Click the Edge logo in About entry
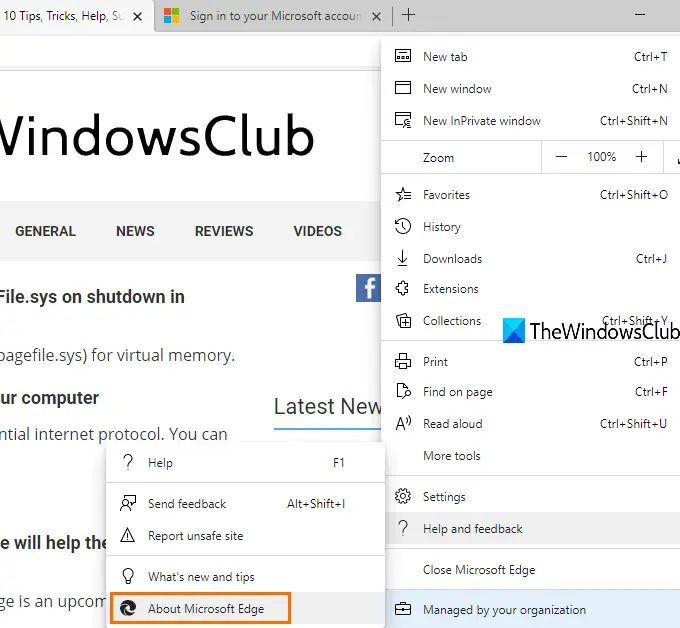Viewport: 680px width, 628px height. (128, 608)
